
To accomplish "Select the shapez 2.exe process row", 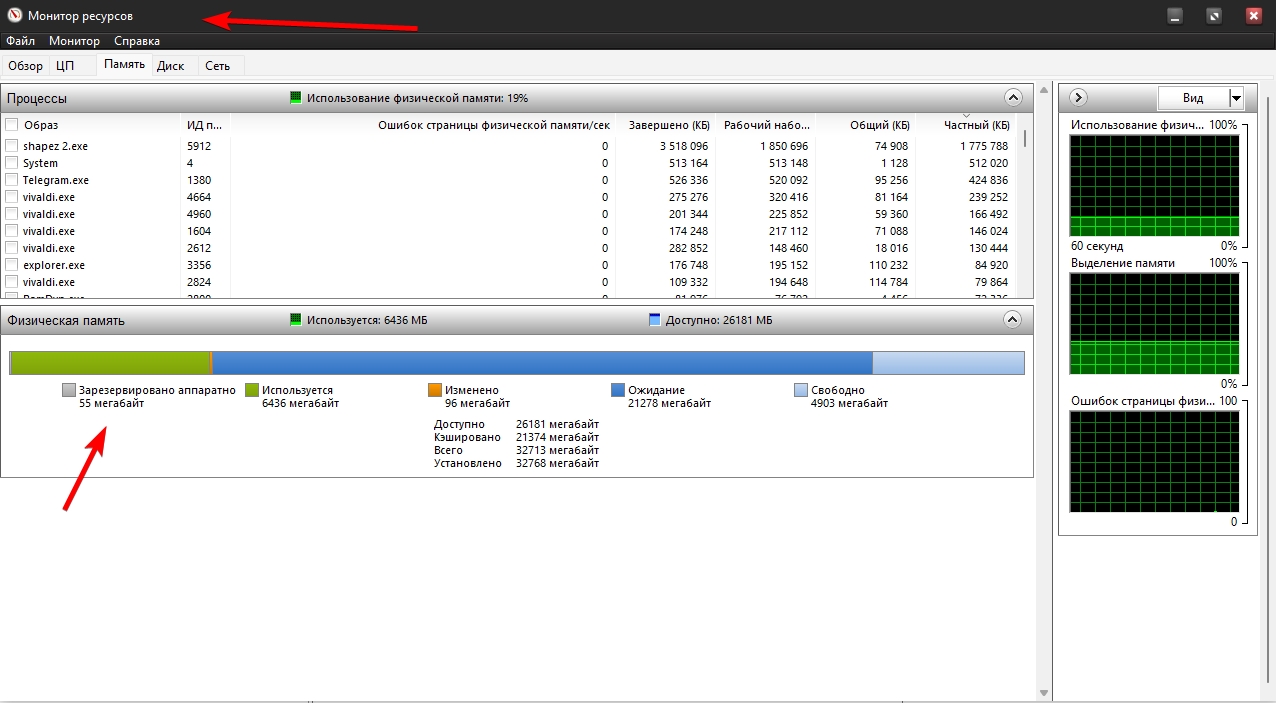I will (510, 146).
